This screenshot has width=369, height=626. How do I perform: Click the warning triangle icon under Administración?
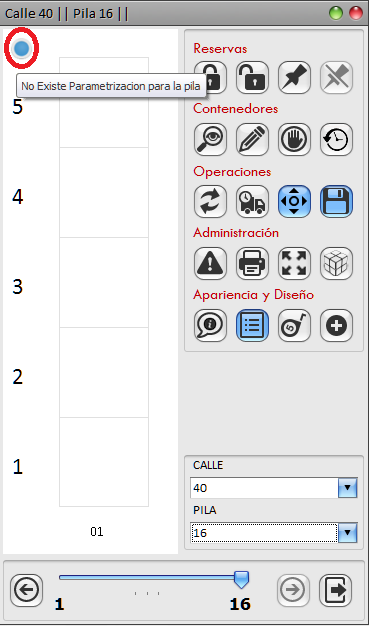210,263
